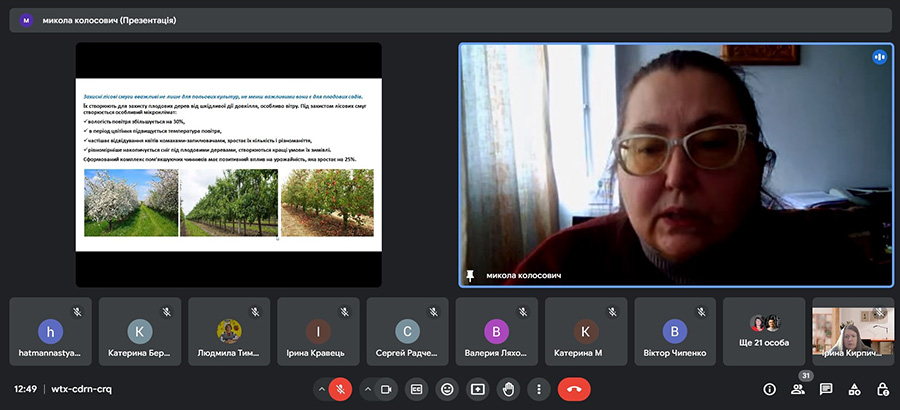Click the микола колосович (Презентація) header bar

click(450, 20)
